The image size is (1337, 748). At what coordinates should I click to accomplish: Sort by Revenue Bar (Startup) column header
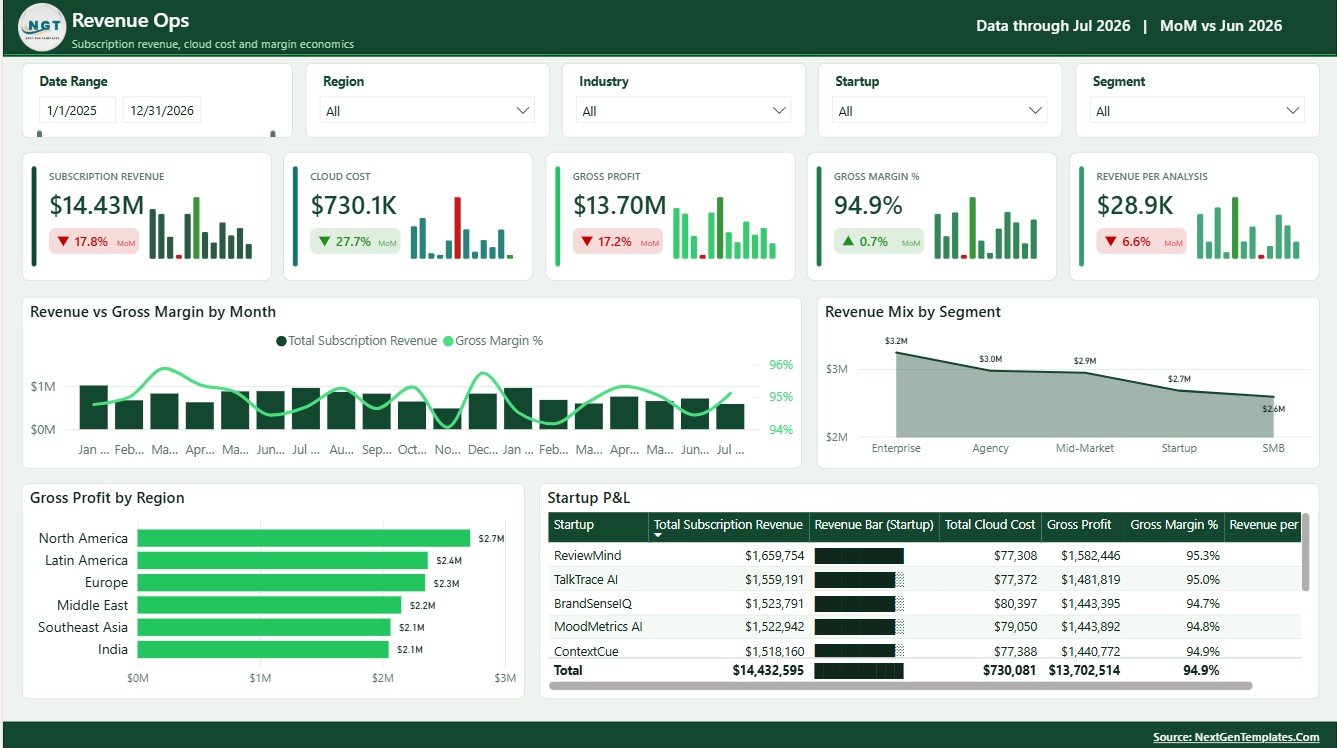[x=874, y=525]
